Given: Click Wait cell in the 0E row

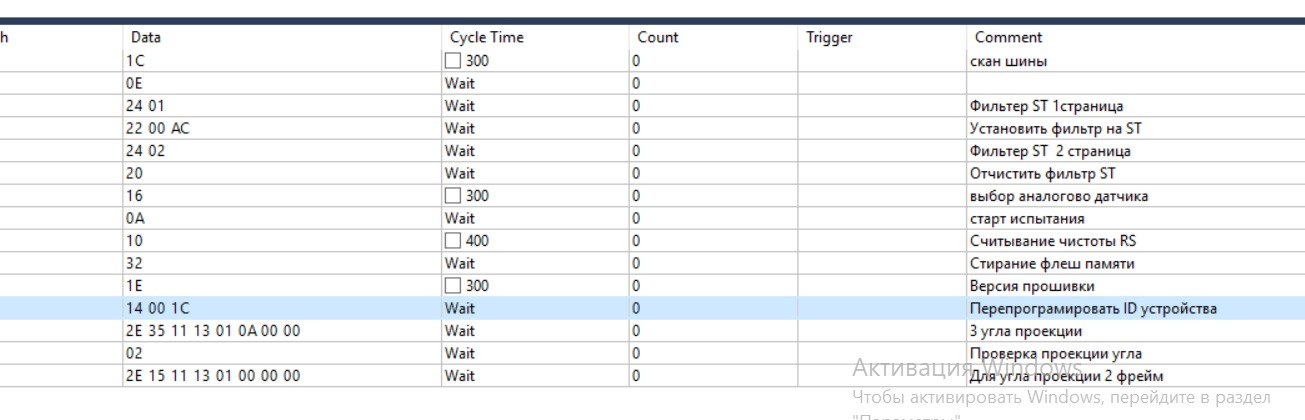Looking at the screenshot, I should click(x=460, y=83).
